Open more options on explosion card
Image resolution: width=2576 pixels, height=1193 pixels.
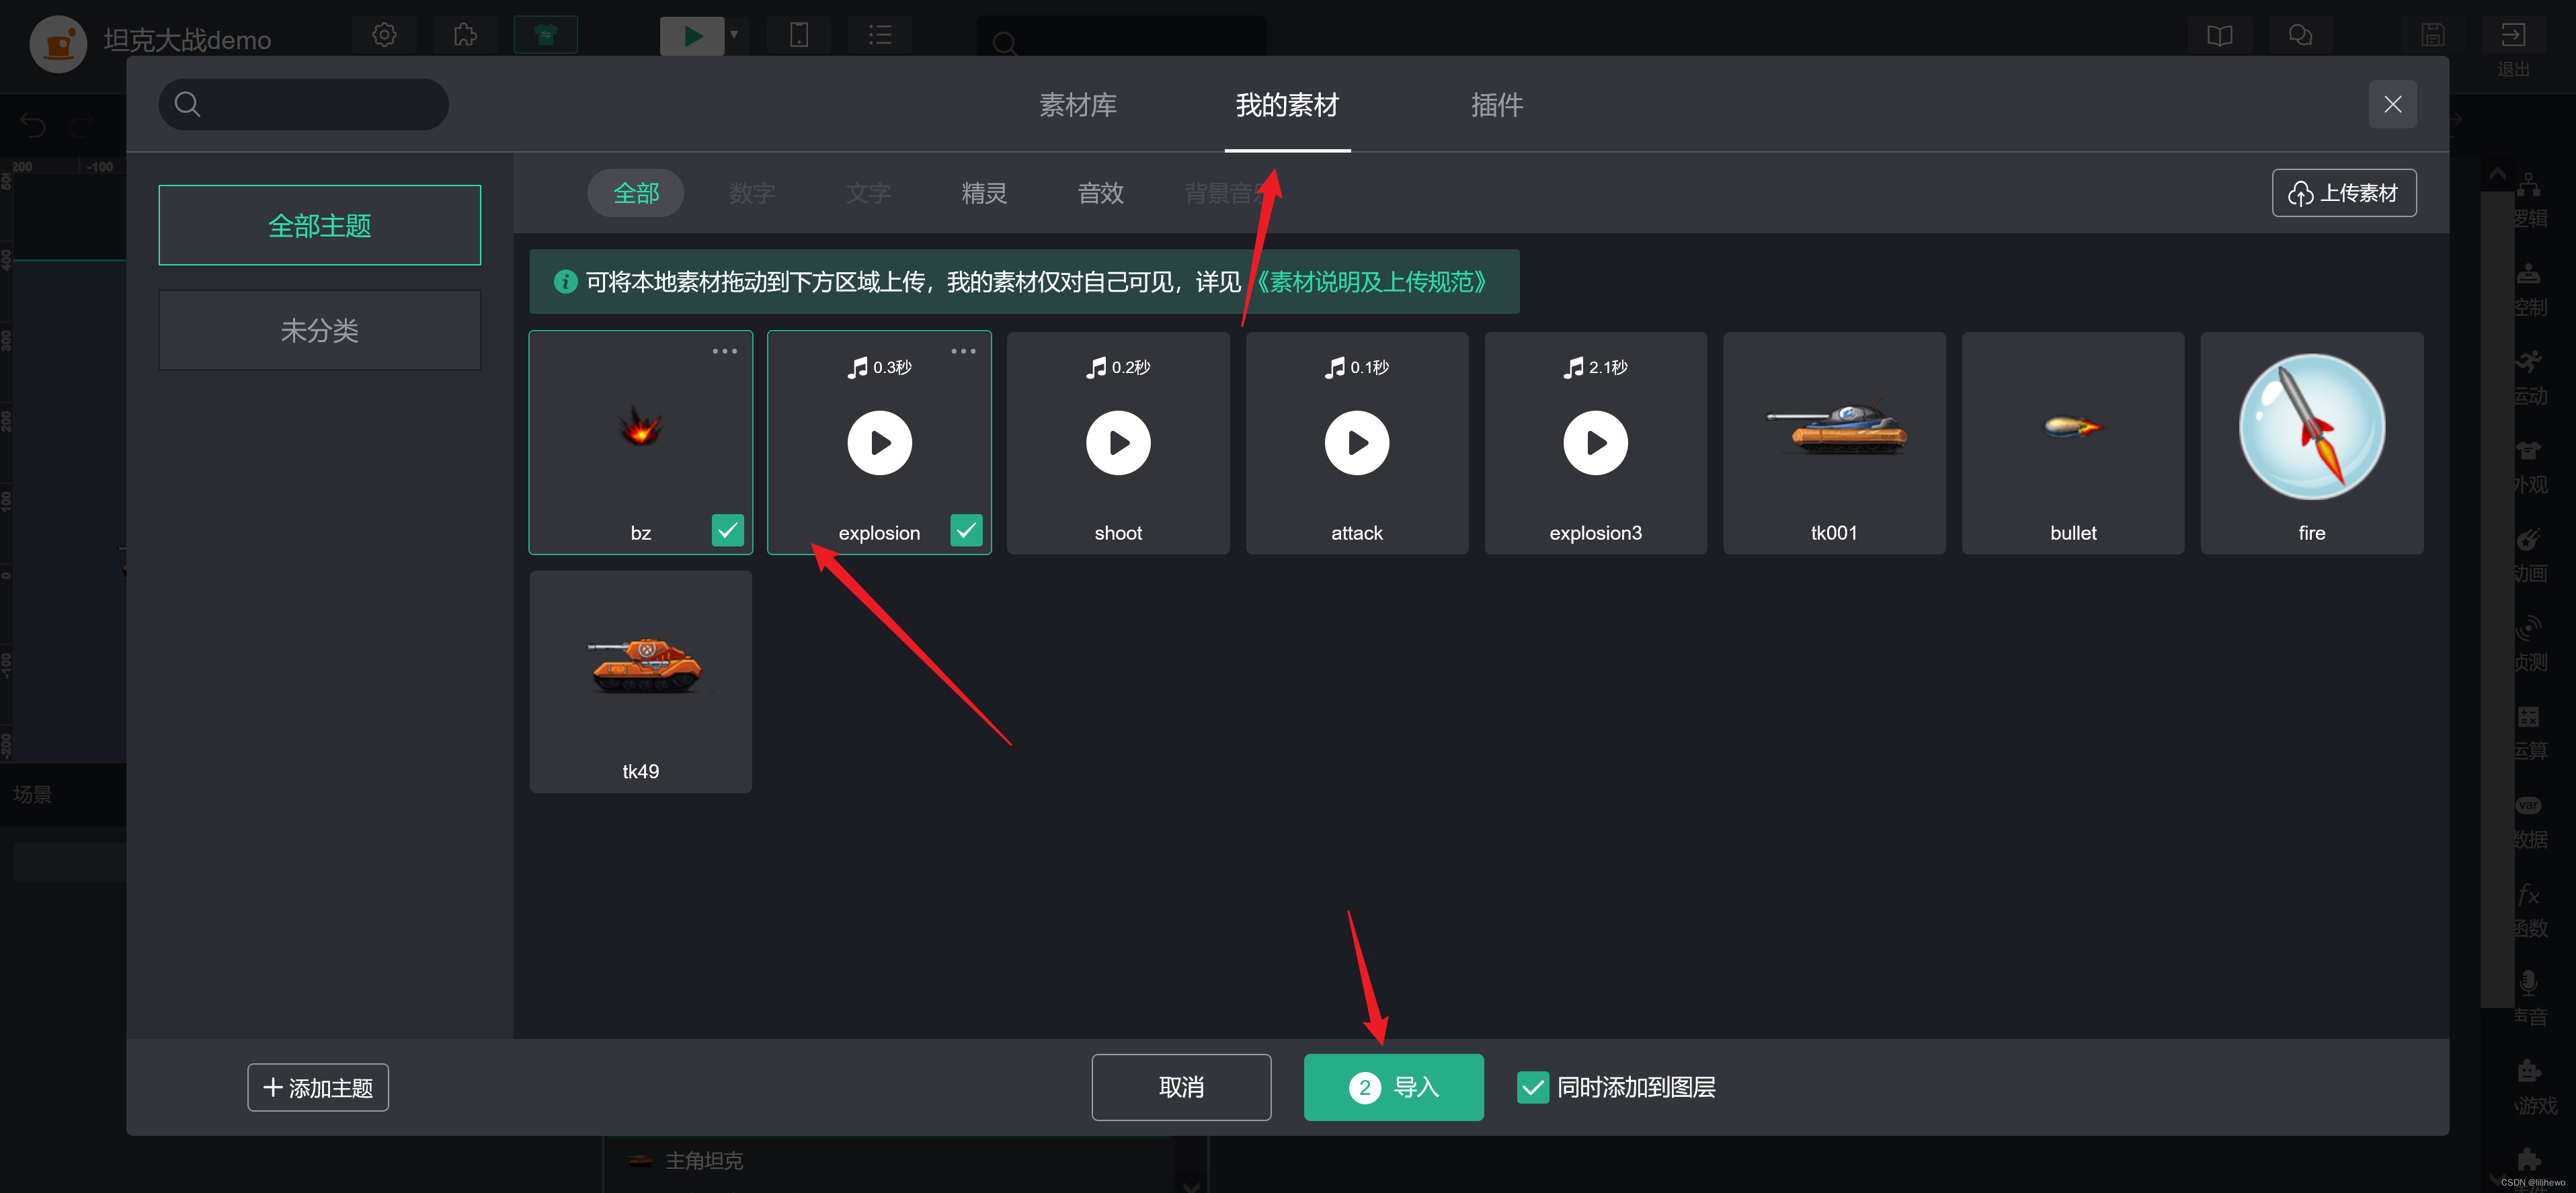[x=963, y=351]
